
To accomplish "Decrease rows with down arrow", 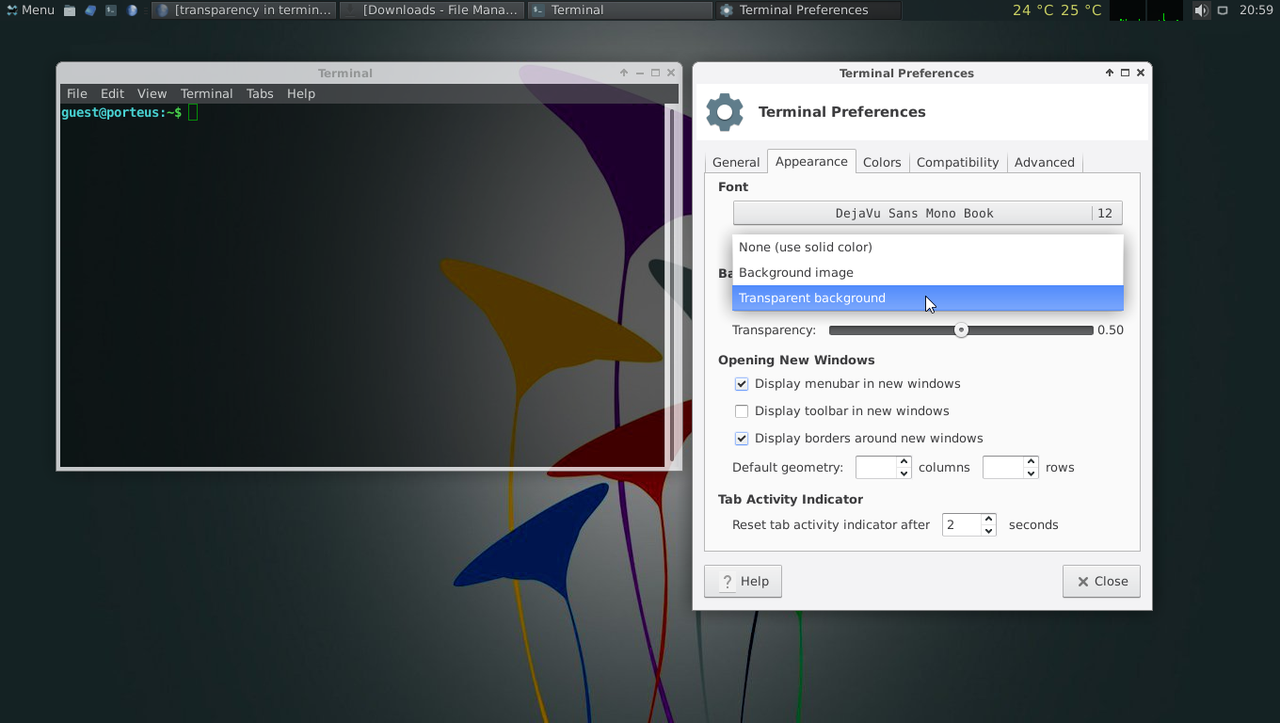I will 1031,473.
